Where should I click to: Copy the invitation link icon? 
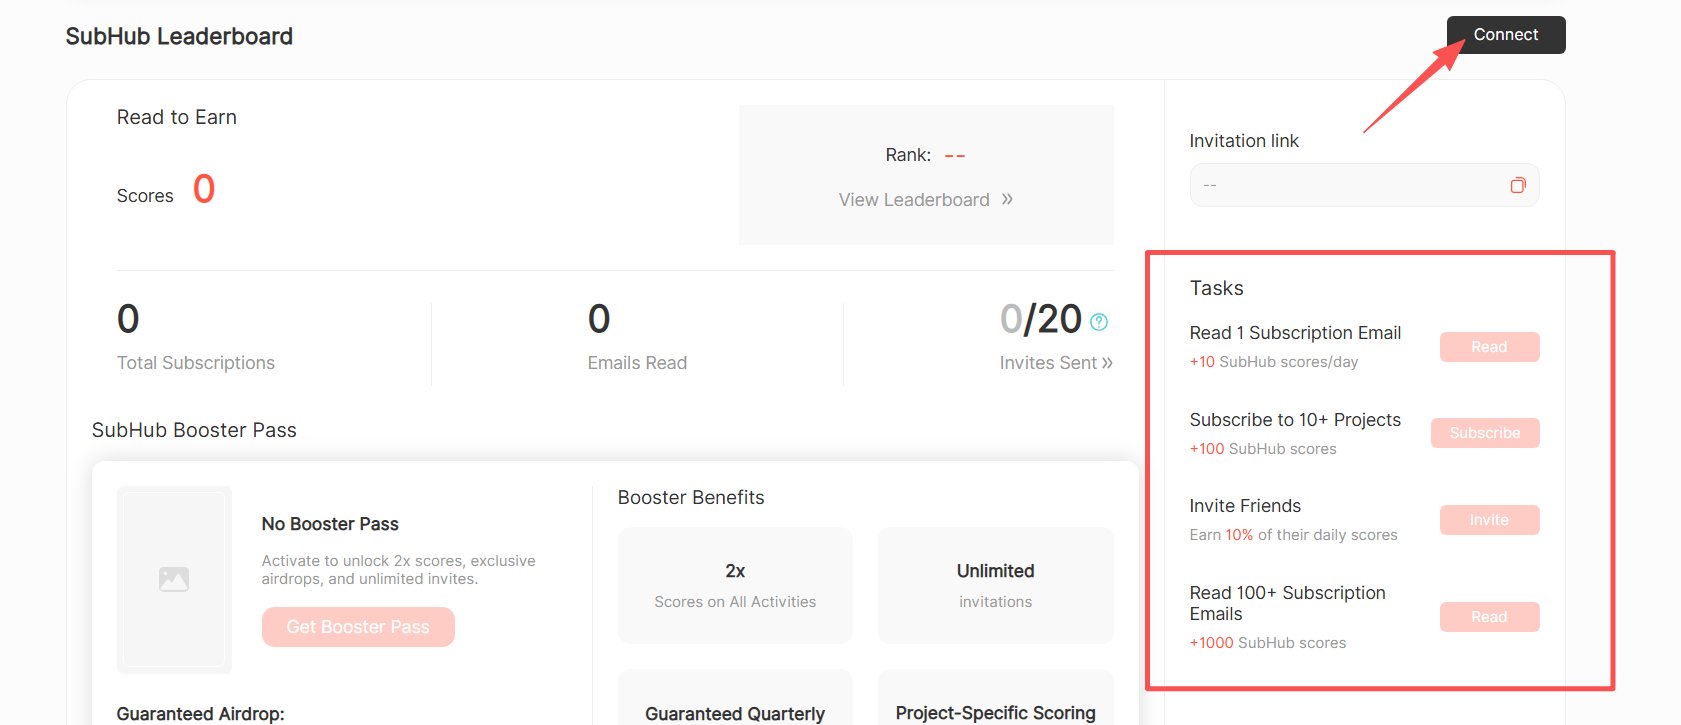1517,185
